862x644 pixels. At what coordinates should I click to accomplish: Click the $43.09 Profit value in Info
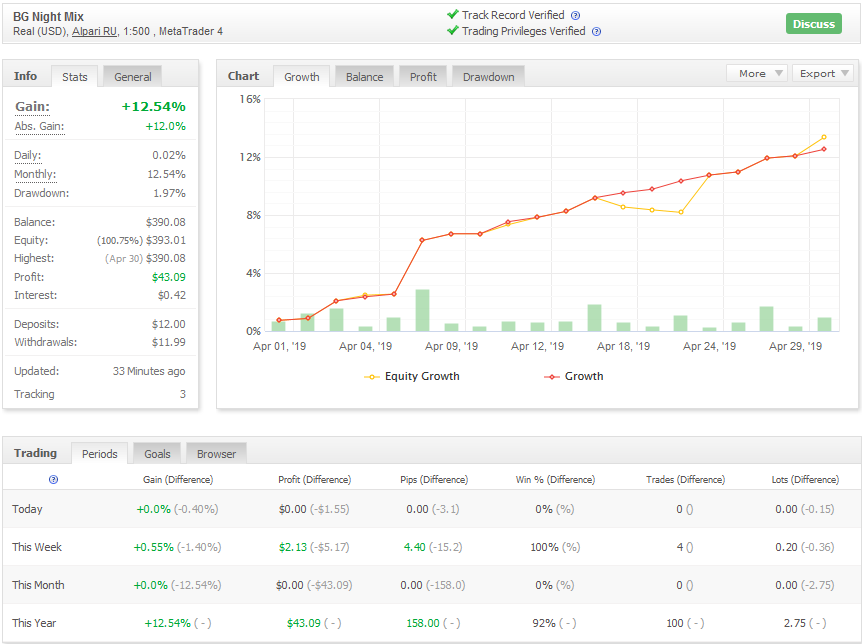(x=169, y=277)
